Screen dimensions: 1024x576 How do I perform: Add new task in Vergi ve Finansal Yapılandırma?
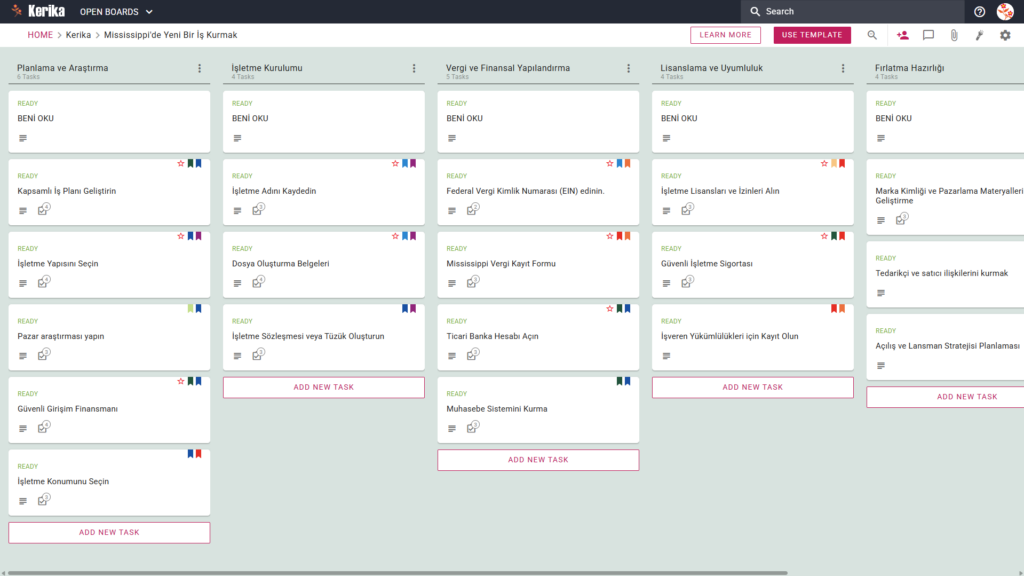point(538,460)
